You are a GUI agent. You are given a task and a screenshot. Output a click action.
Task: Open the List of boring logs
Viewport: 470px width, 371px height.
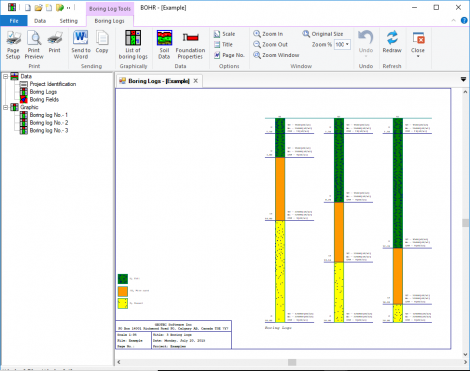click(133, 45)
